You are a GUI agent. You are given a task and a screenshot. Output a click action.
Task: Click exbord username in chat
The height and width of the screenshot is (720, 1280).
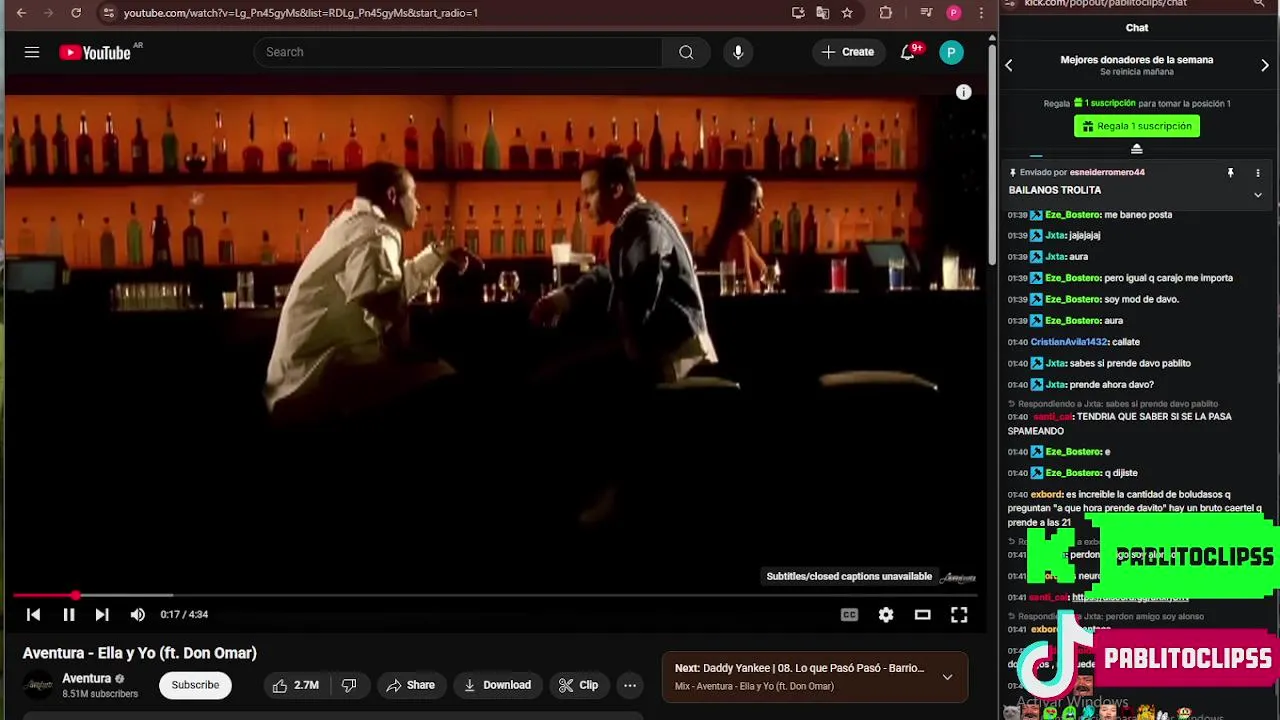tap(1046, 494)
